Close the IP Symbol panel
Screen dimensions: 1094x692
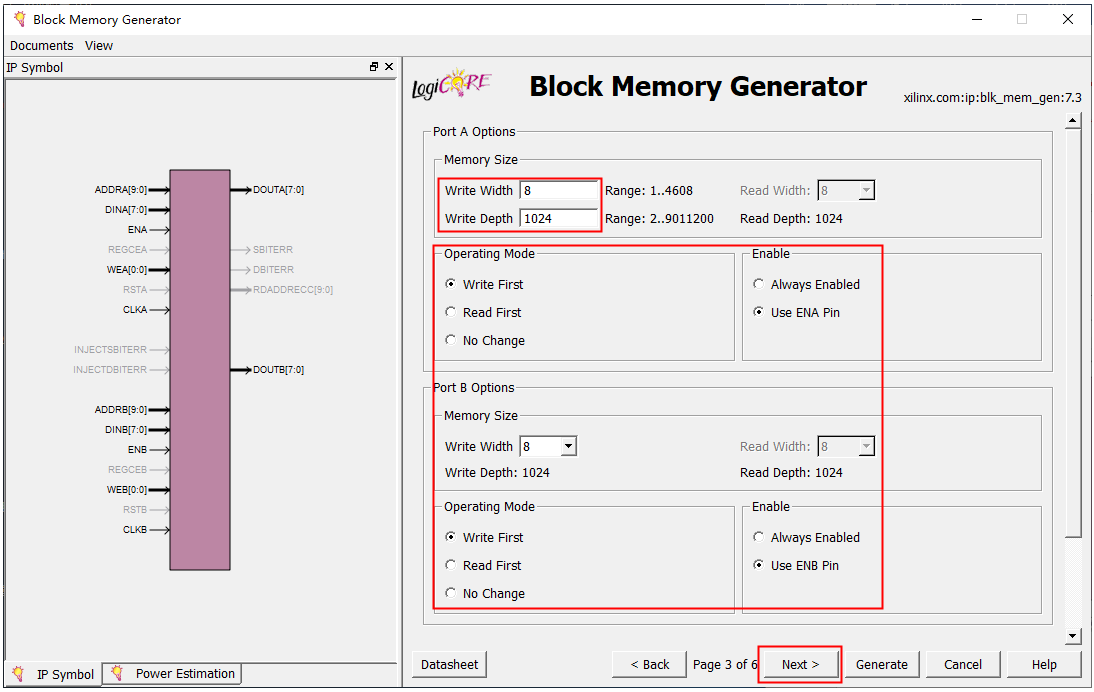(x=389, y=67)
